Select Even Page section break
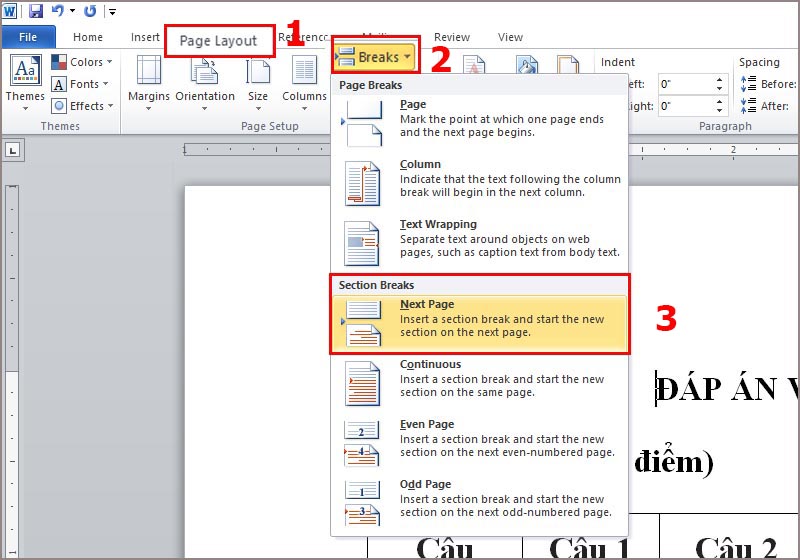The width and height of the screenshot is (800, 560). (479, 443)
